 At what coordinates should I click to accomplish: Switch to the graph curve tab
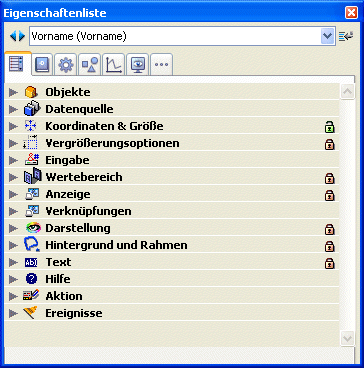click(114, 65)
